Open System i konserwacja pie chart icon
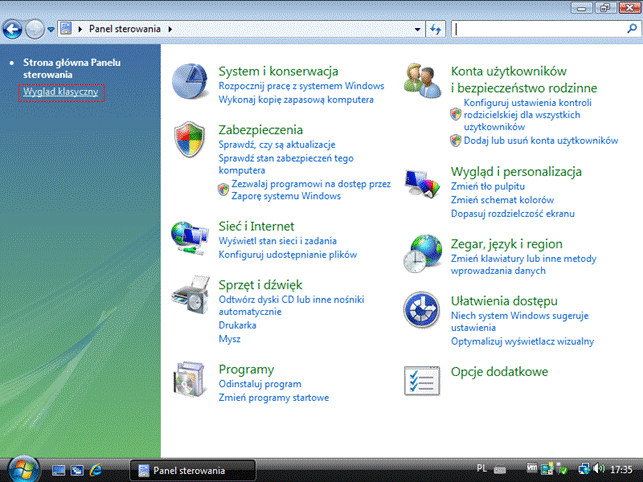This screenshot has width=643, height=482. (189, 81)
